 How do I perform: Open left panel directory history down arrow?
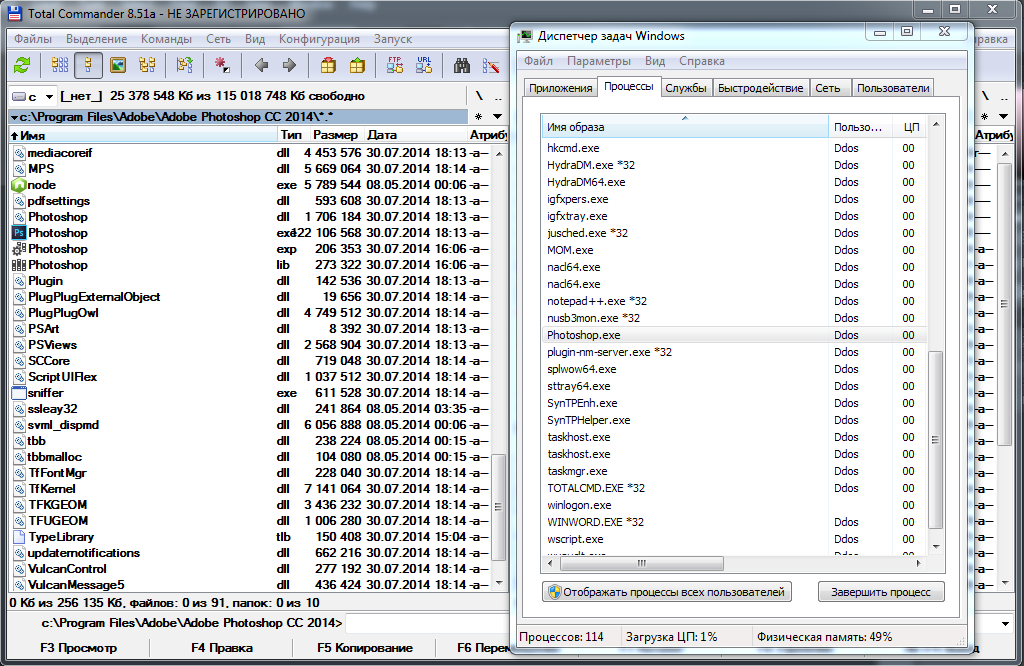click(x=498, y=117)
